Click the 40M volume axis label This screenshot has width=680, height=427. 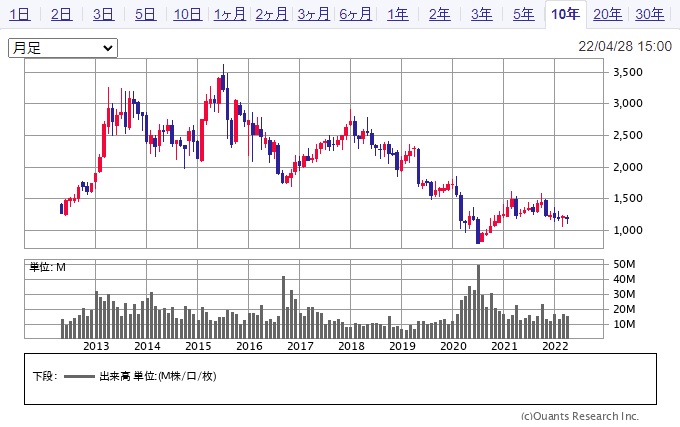point(624,279)
